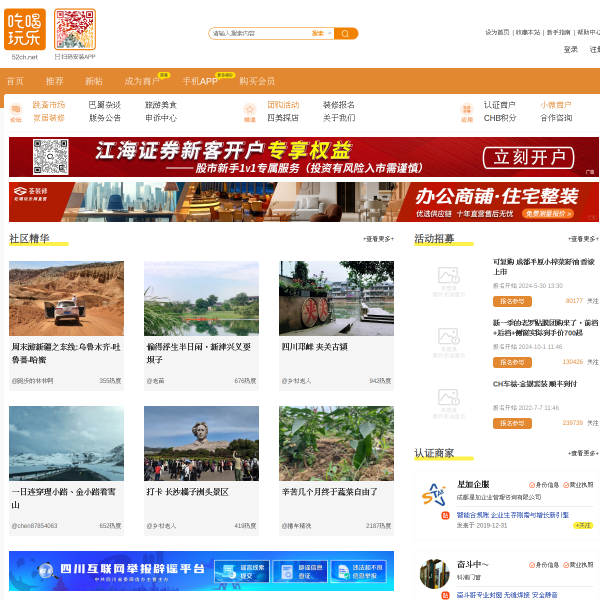The height and width of the screenshot is (600, 600).
Task: Open the 装修报名 channel link
Action: pos(339,105)
